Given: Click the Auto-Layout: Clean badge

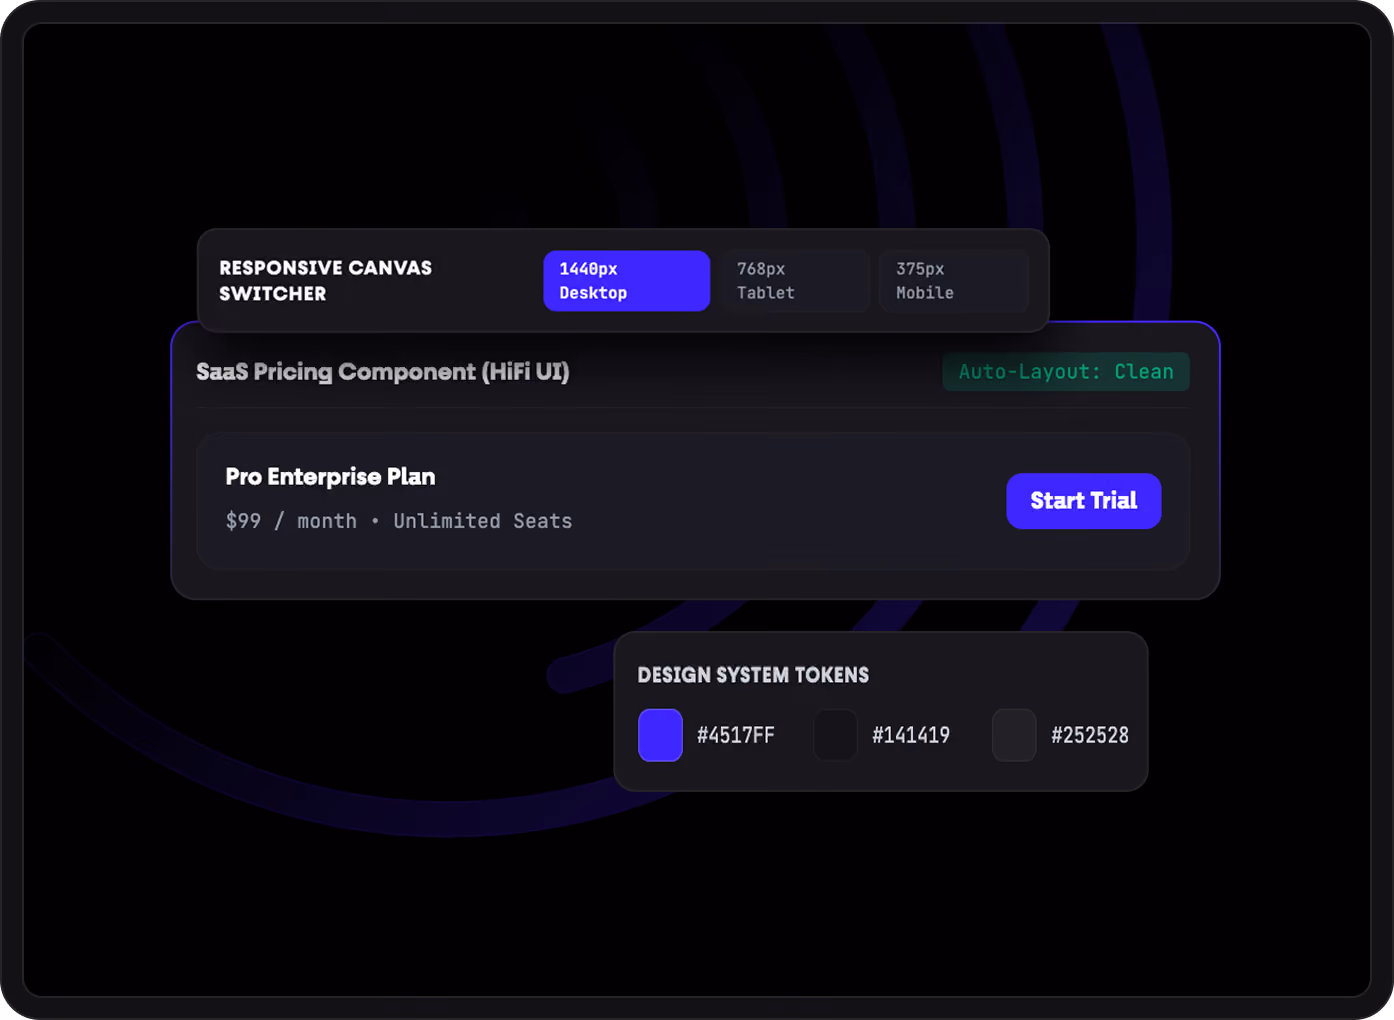Looking at the screenshot, I should tap(1066, 372).
